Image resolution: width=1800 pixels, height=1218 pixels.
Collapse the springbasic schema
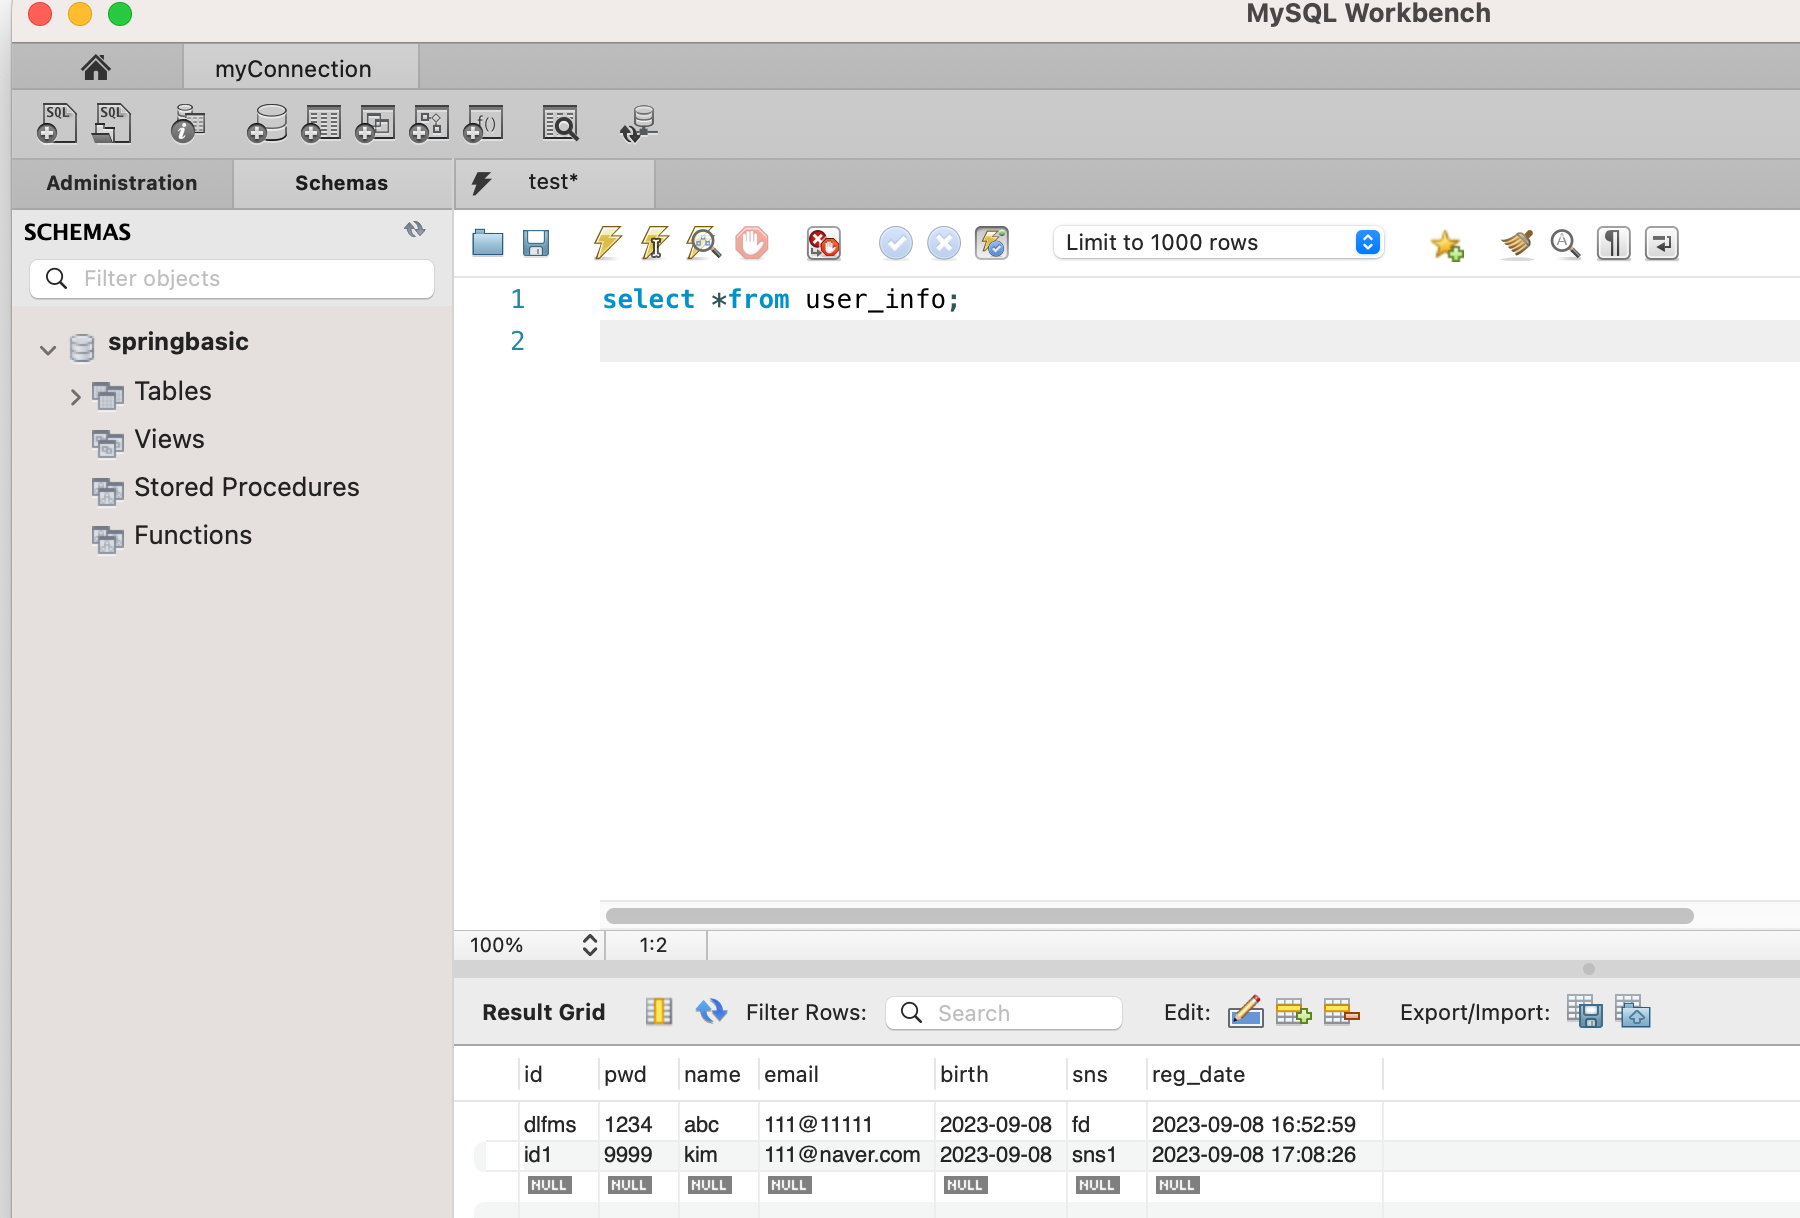(47, 349)
